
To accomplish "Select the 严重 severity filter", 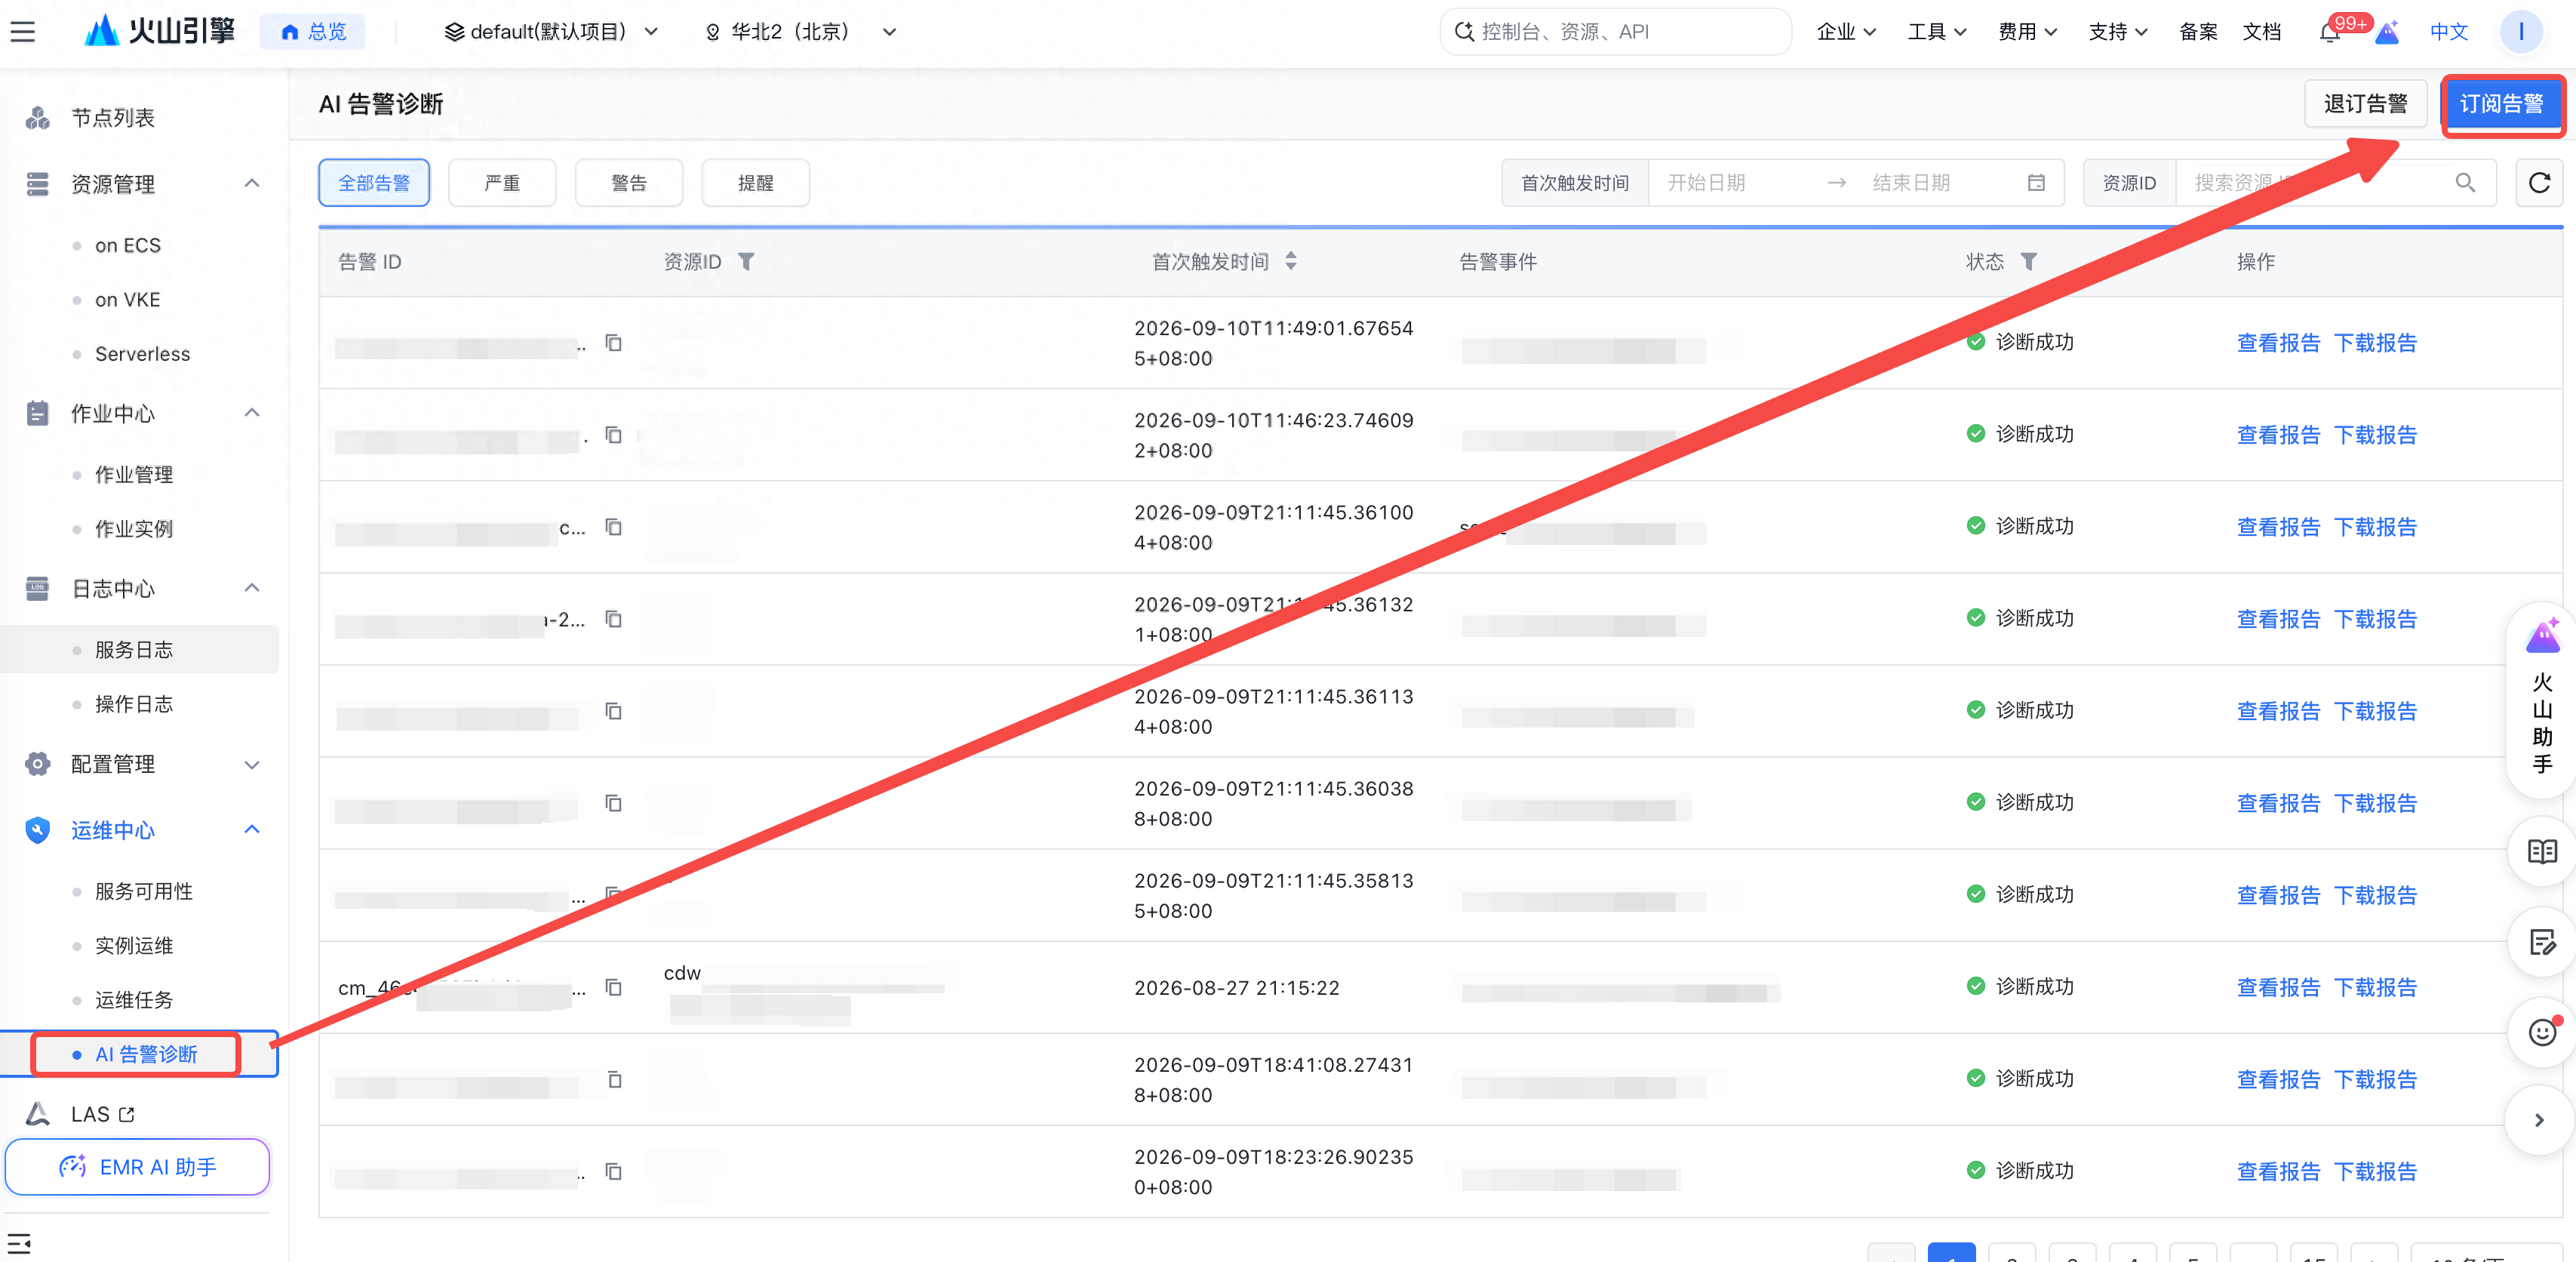I will tap(502, 183).
